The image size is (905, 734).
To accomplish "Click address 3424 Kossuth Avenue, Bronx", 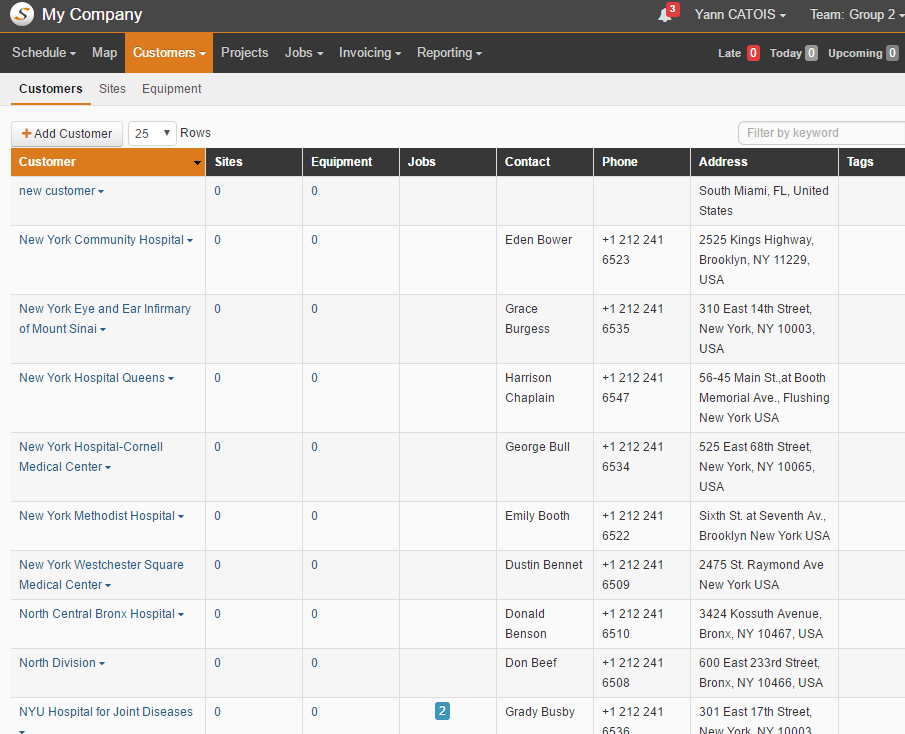I will pos(761,624).
